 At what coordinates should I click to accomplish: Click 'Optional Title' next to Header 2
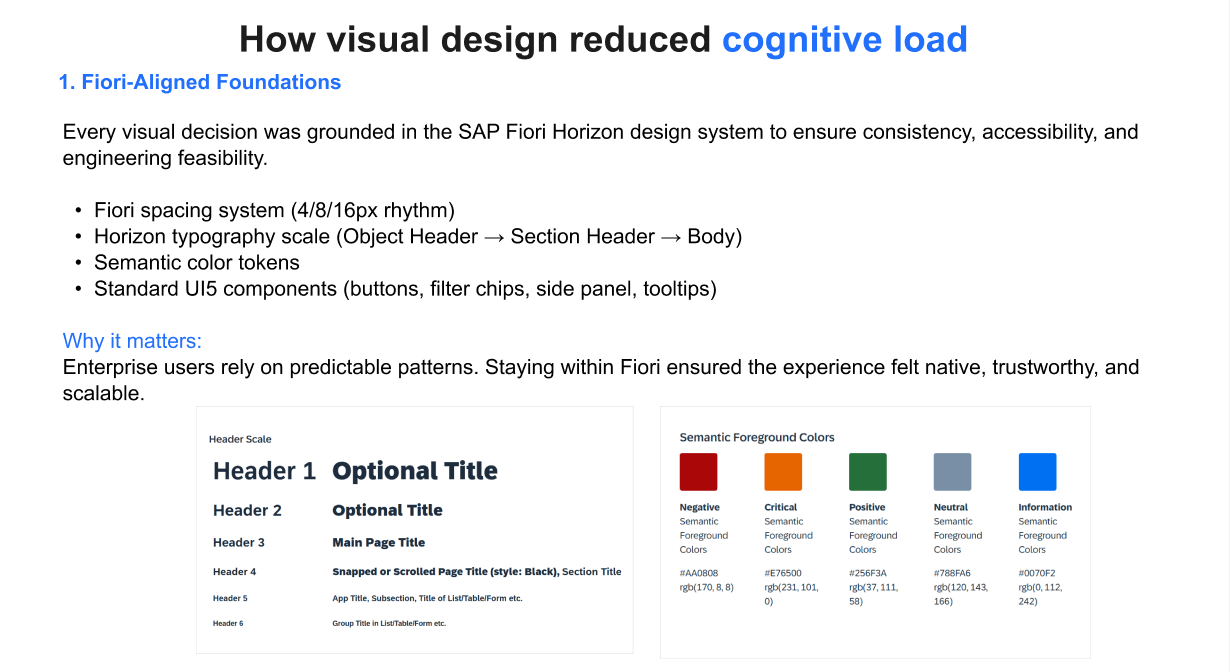387,510
